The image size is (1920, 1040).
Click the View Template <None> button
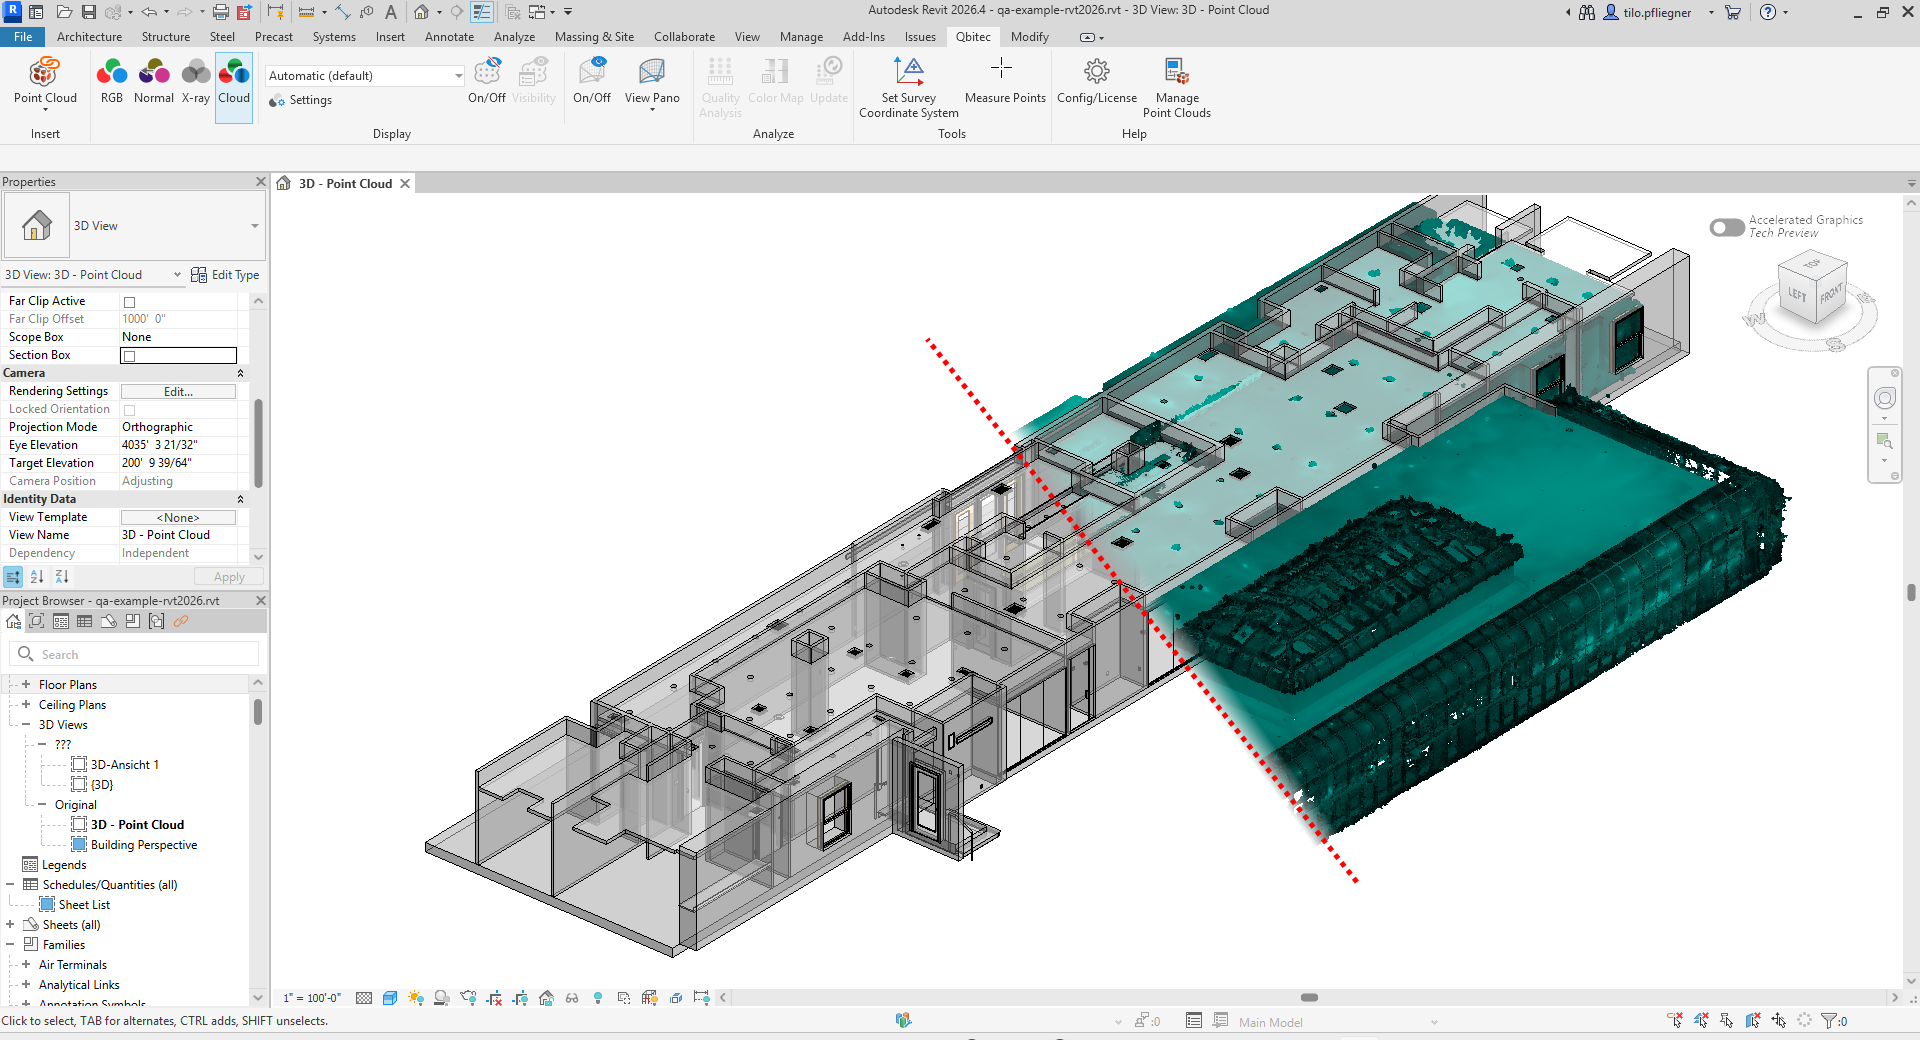178,518
